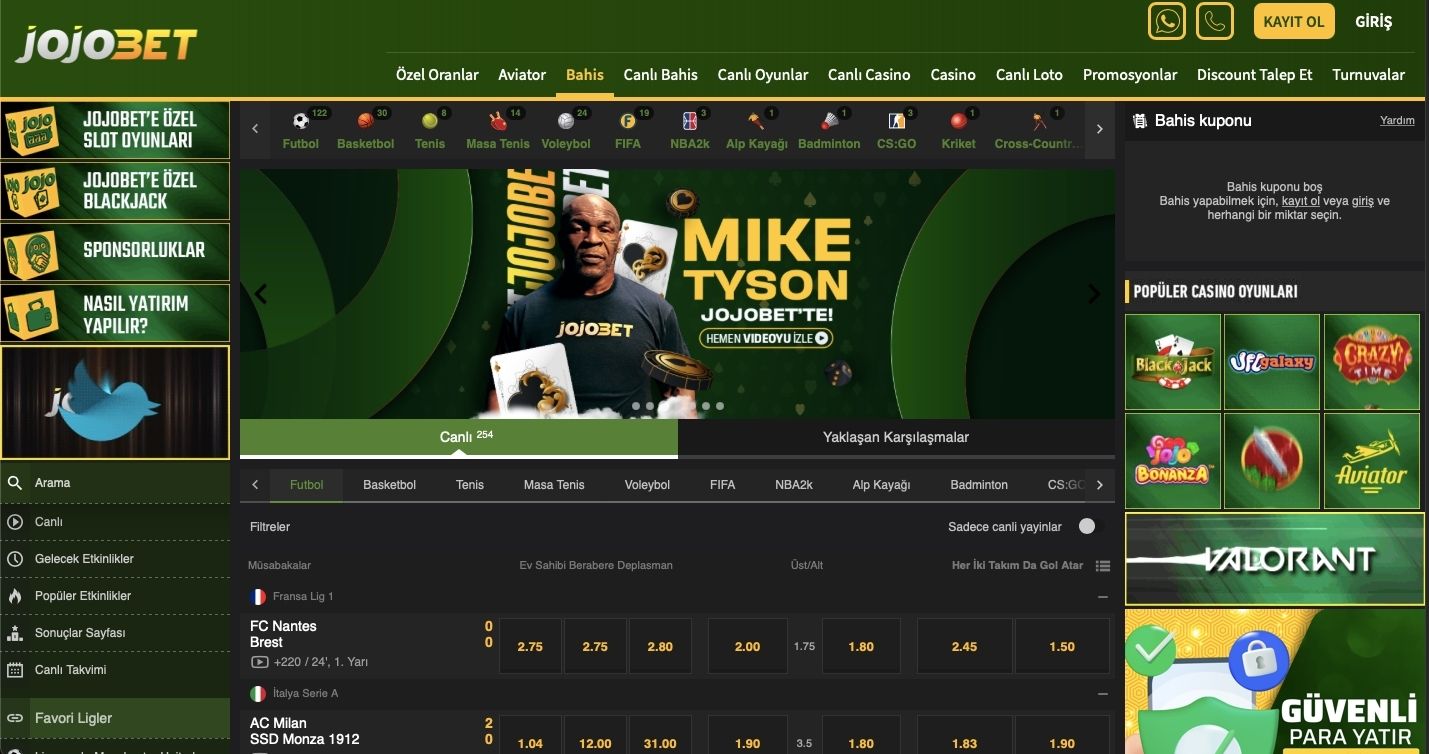Advance banner with right arrow
This screenshot has height=754, width=1429.
(x=1094, y=294)
